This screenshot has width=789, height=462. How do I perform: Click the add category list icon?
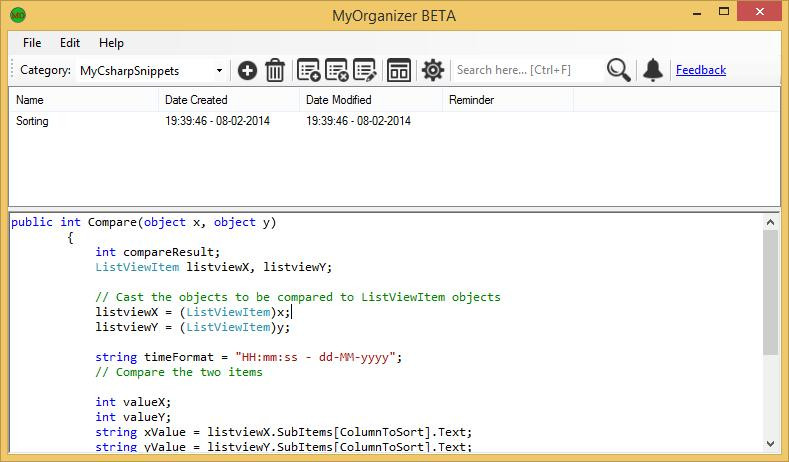tap(308, 70)
